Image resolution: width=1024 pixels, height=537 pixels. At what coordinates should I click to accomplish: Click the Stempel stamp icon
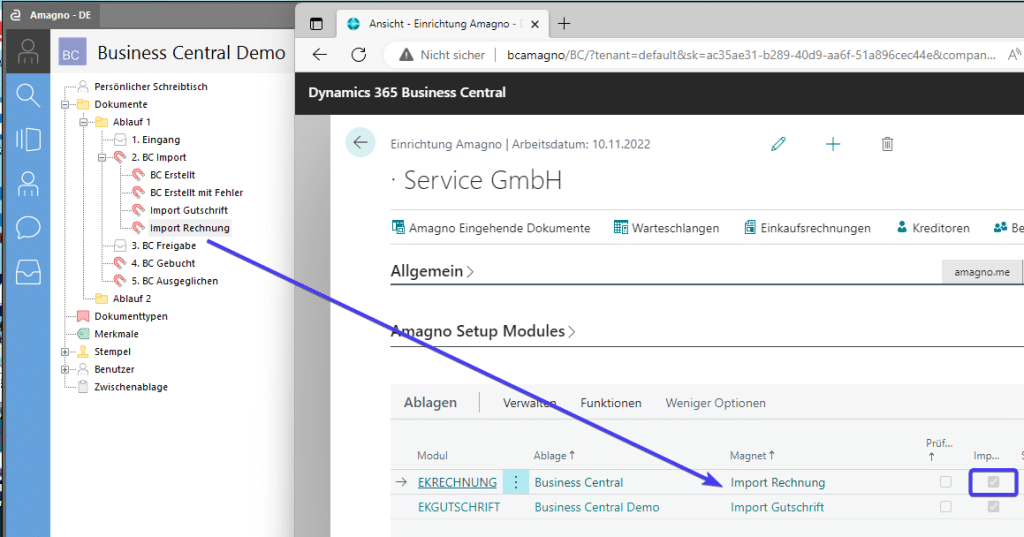pos(83,351)
